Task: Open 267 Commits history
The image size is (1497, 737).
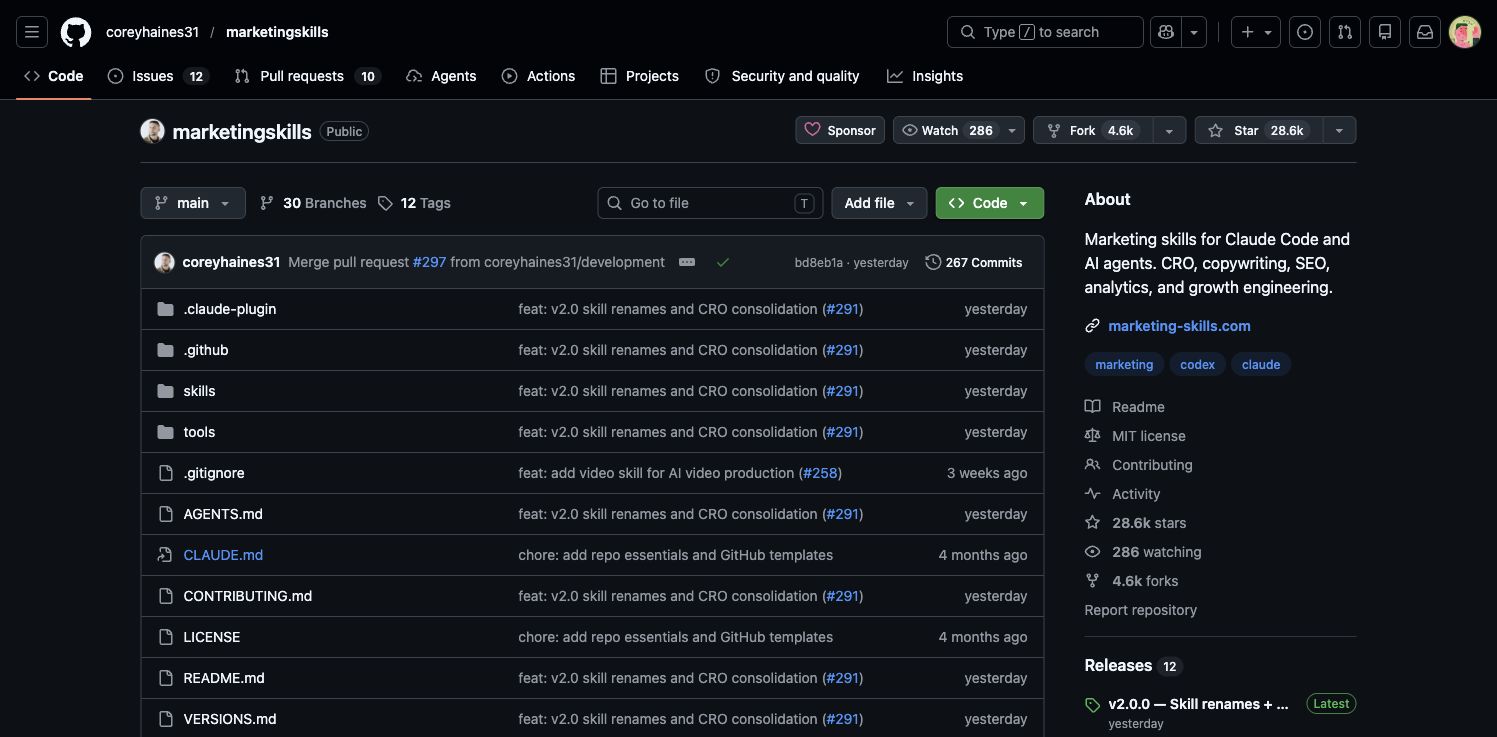Action: click(974, 262)
